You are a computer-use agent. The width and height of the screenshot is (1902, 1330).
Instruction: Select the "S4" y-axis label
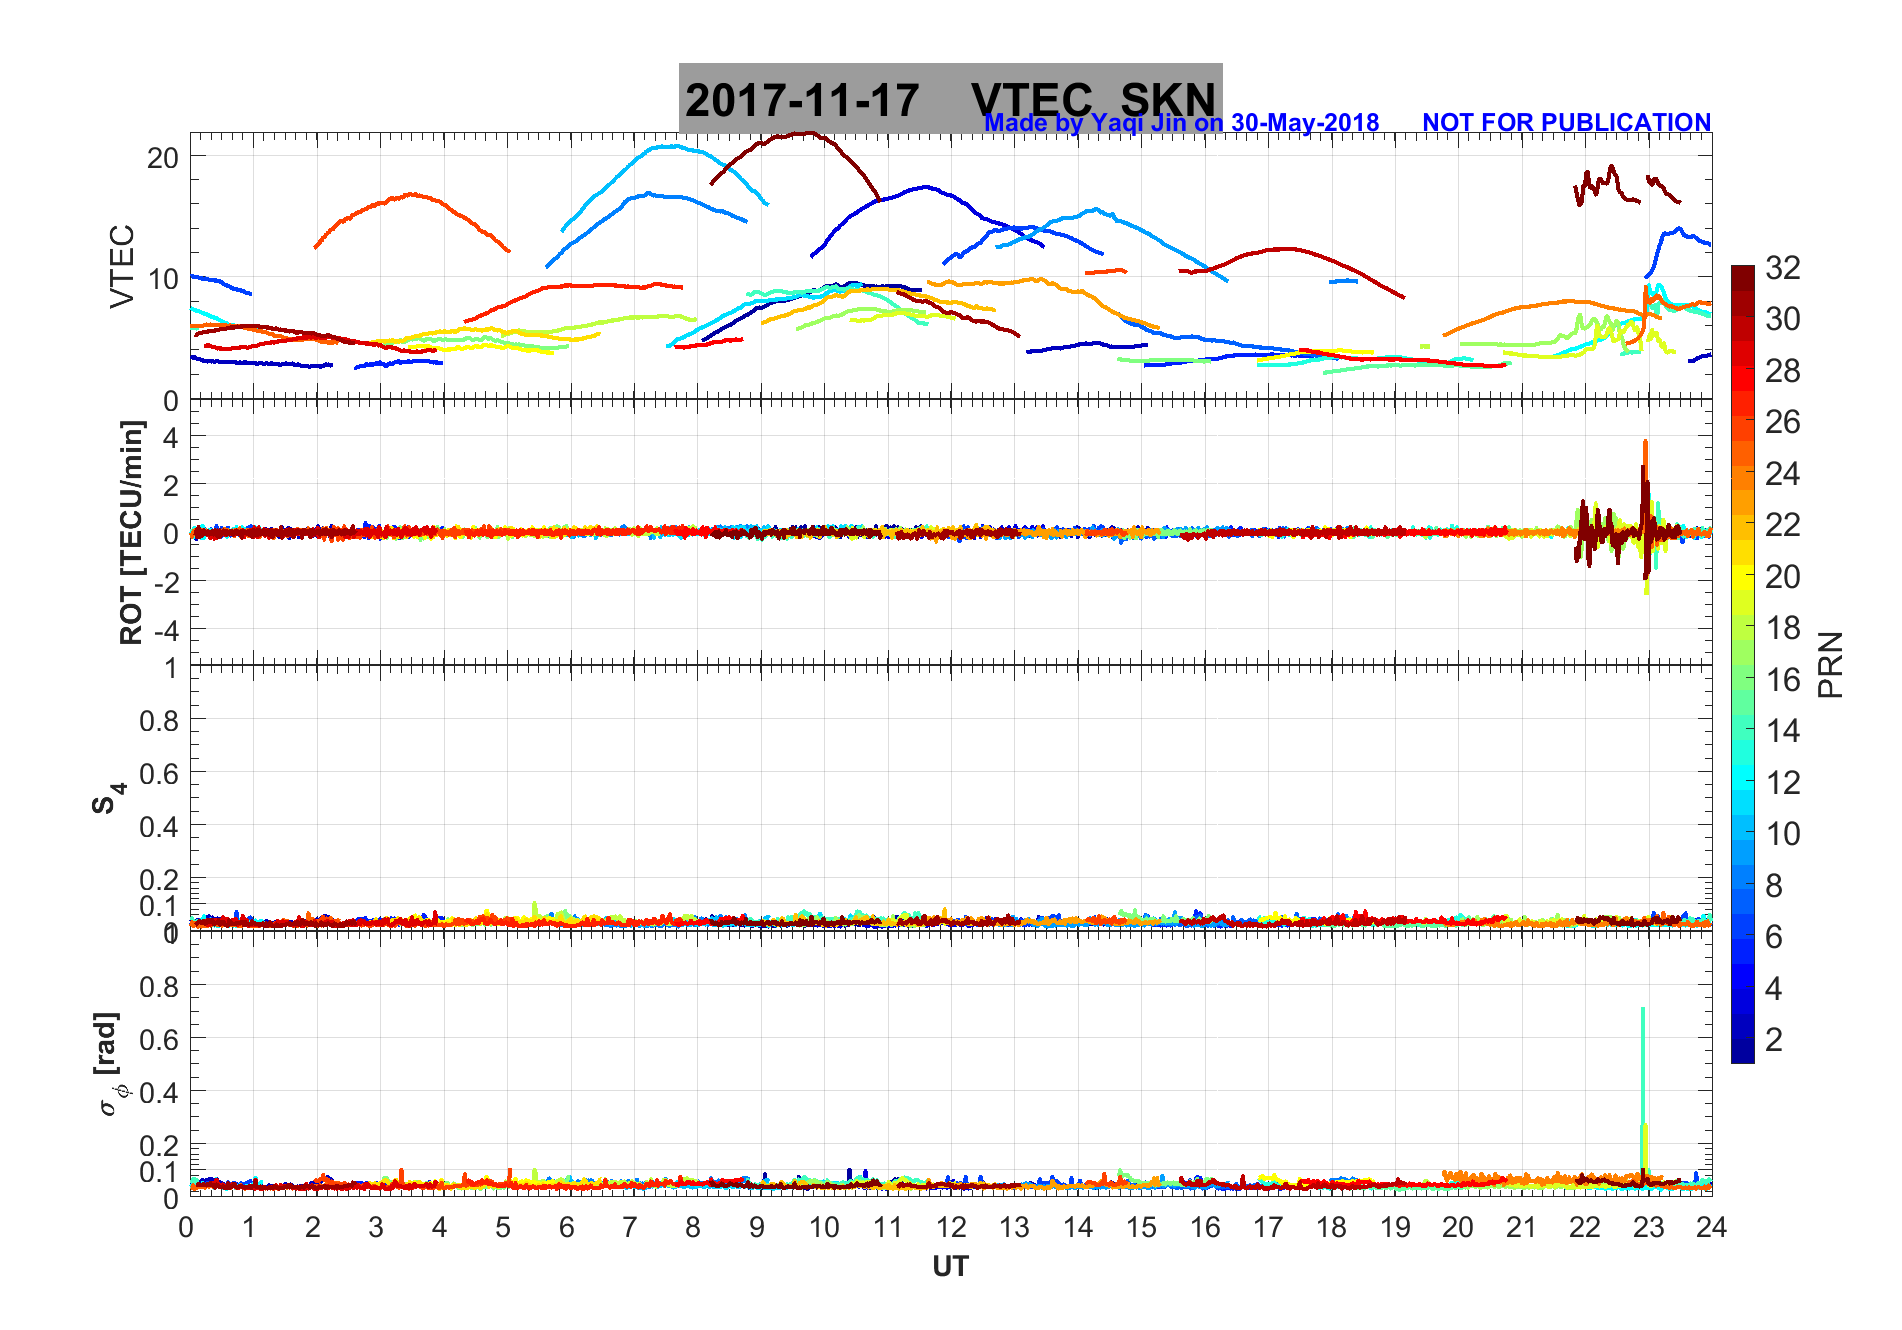coord(108,797)
